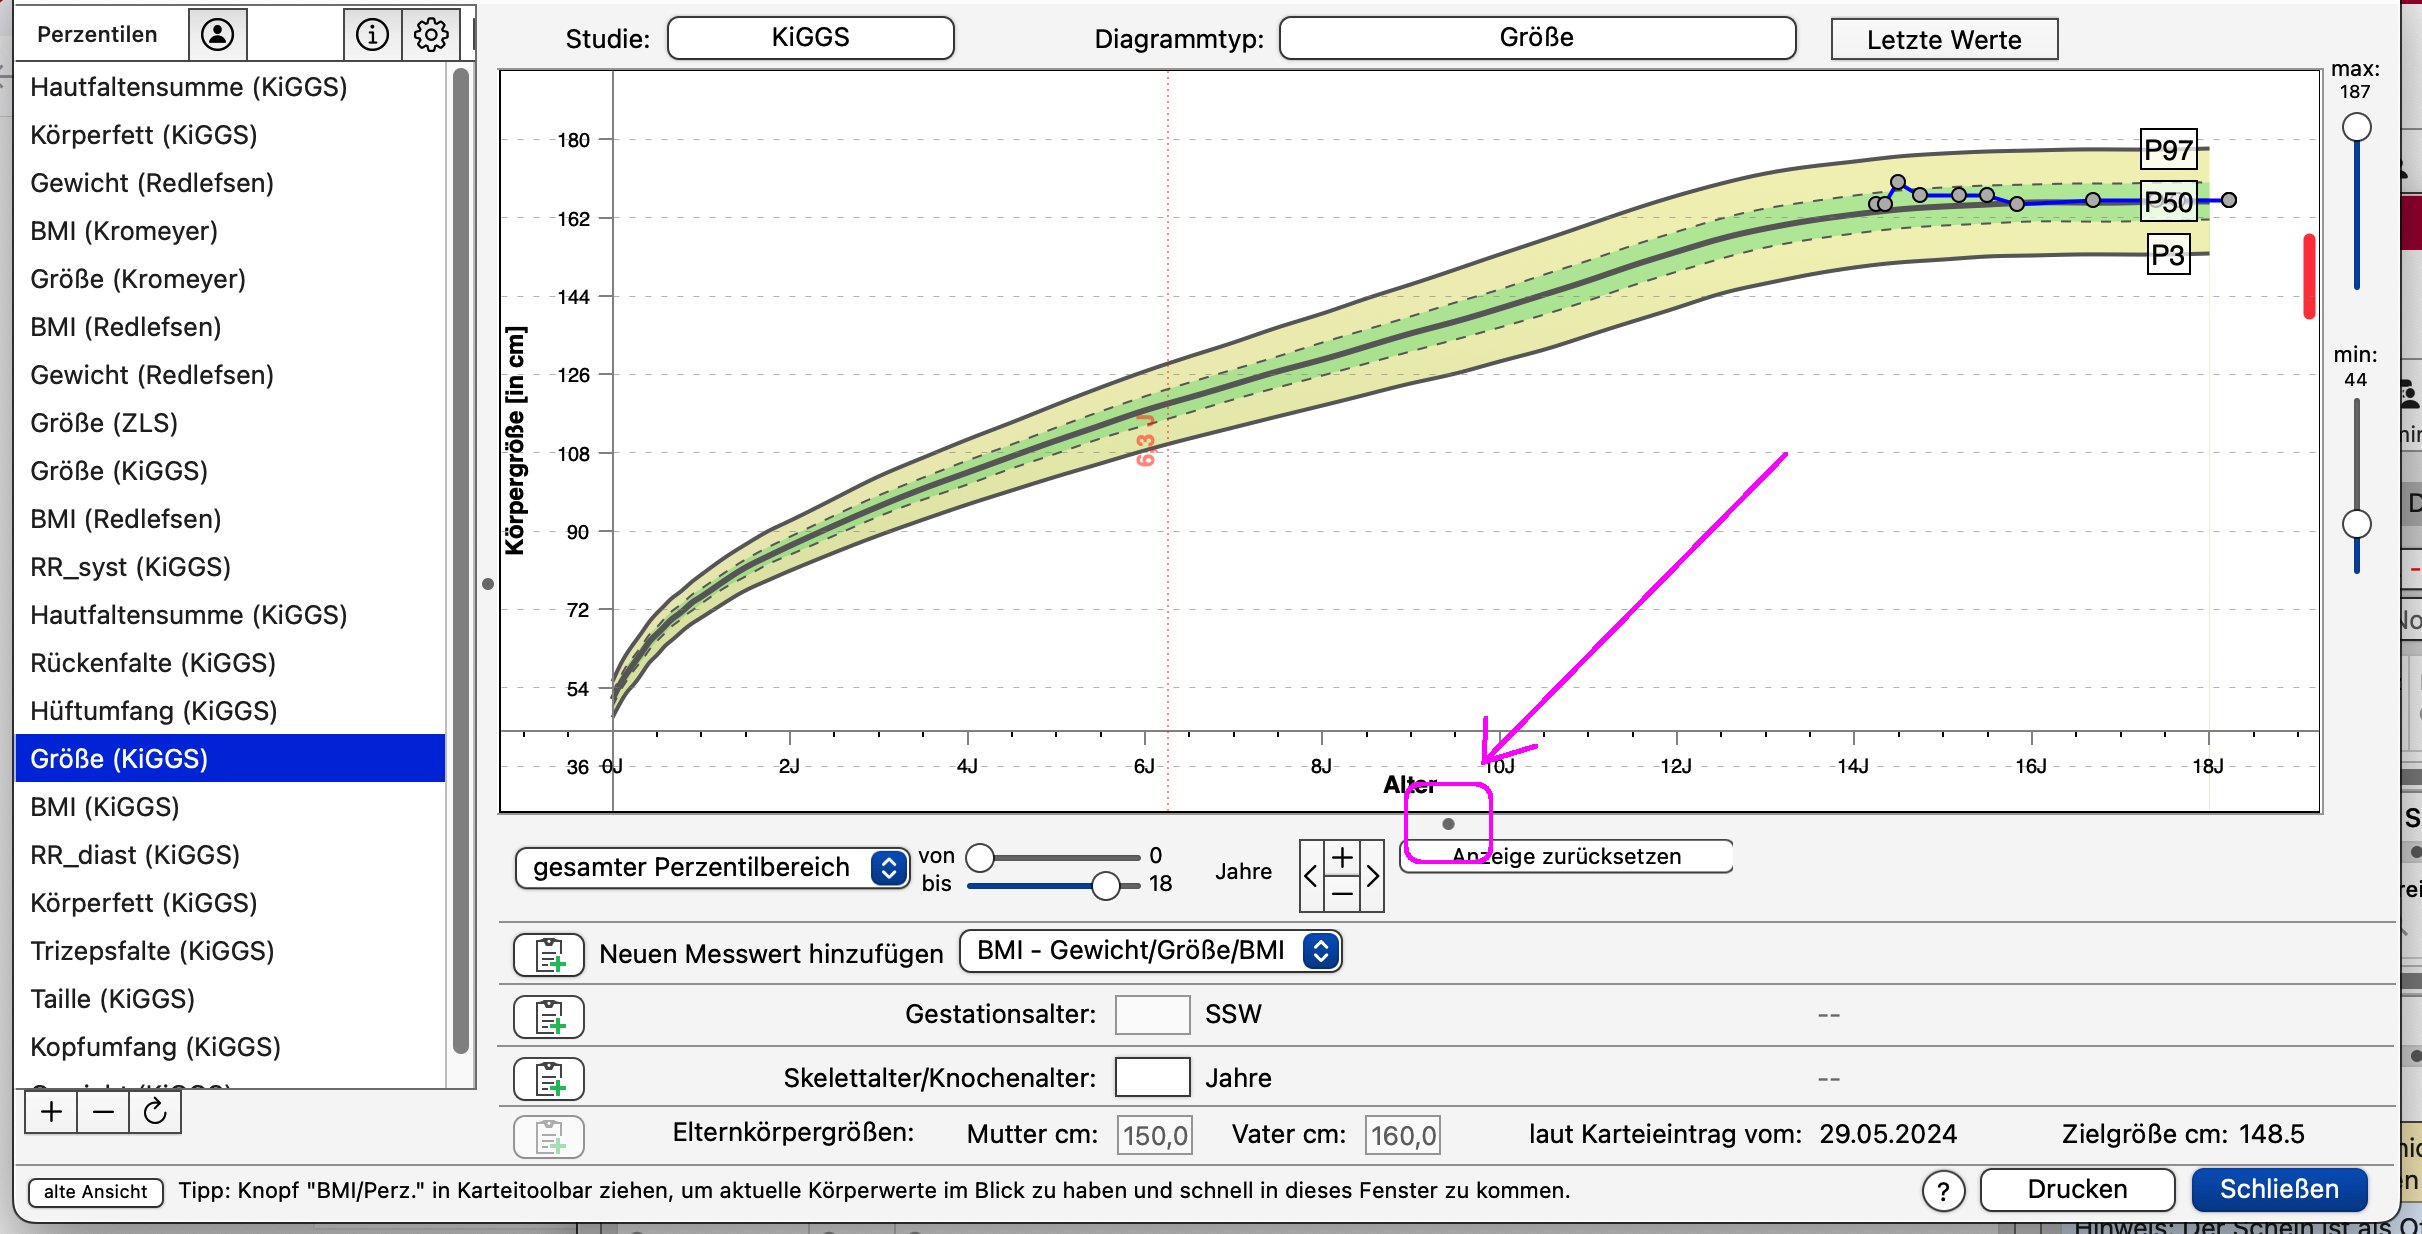This screenshot has width=2422, height=1234.
Task: Click the Skelettalter/Knochenalter Jahre input field
Action: [x=1152, y=1077]
